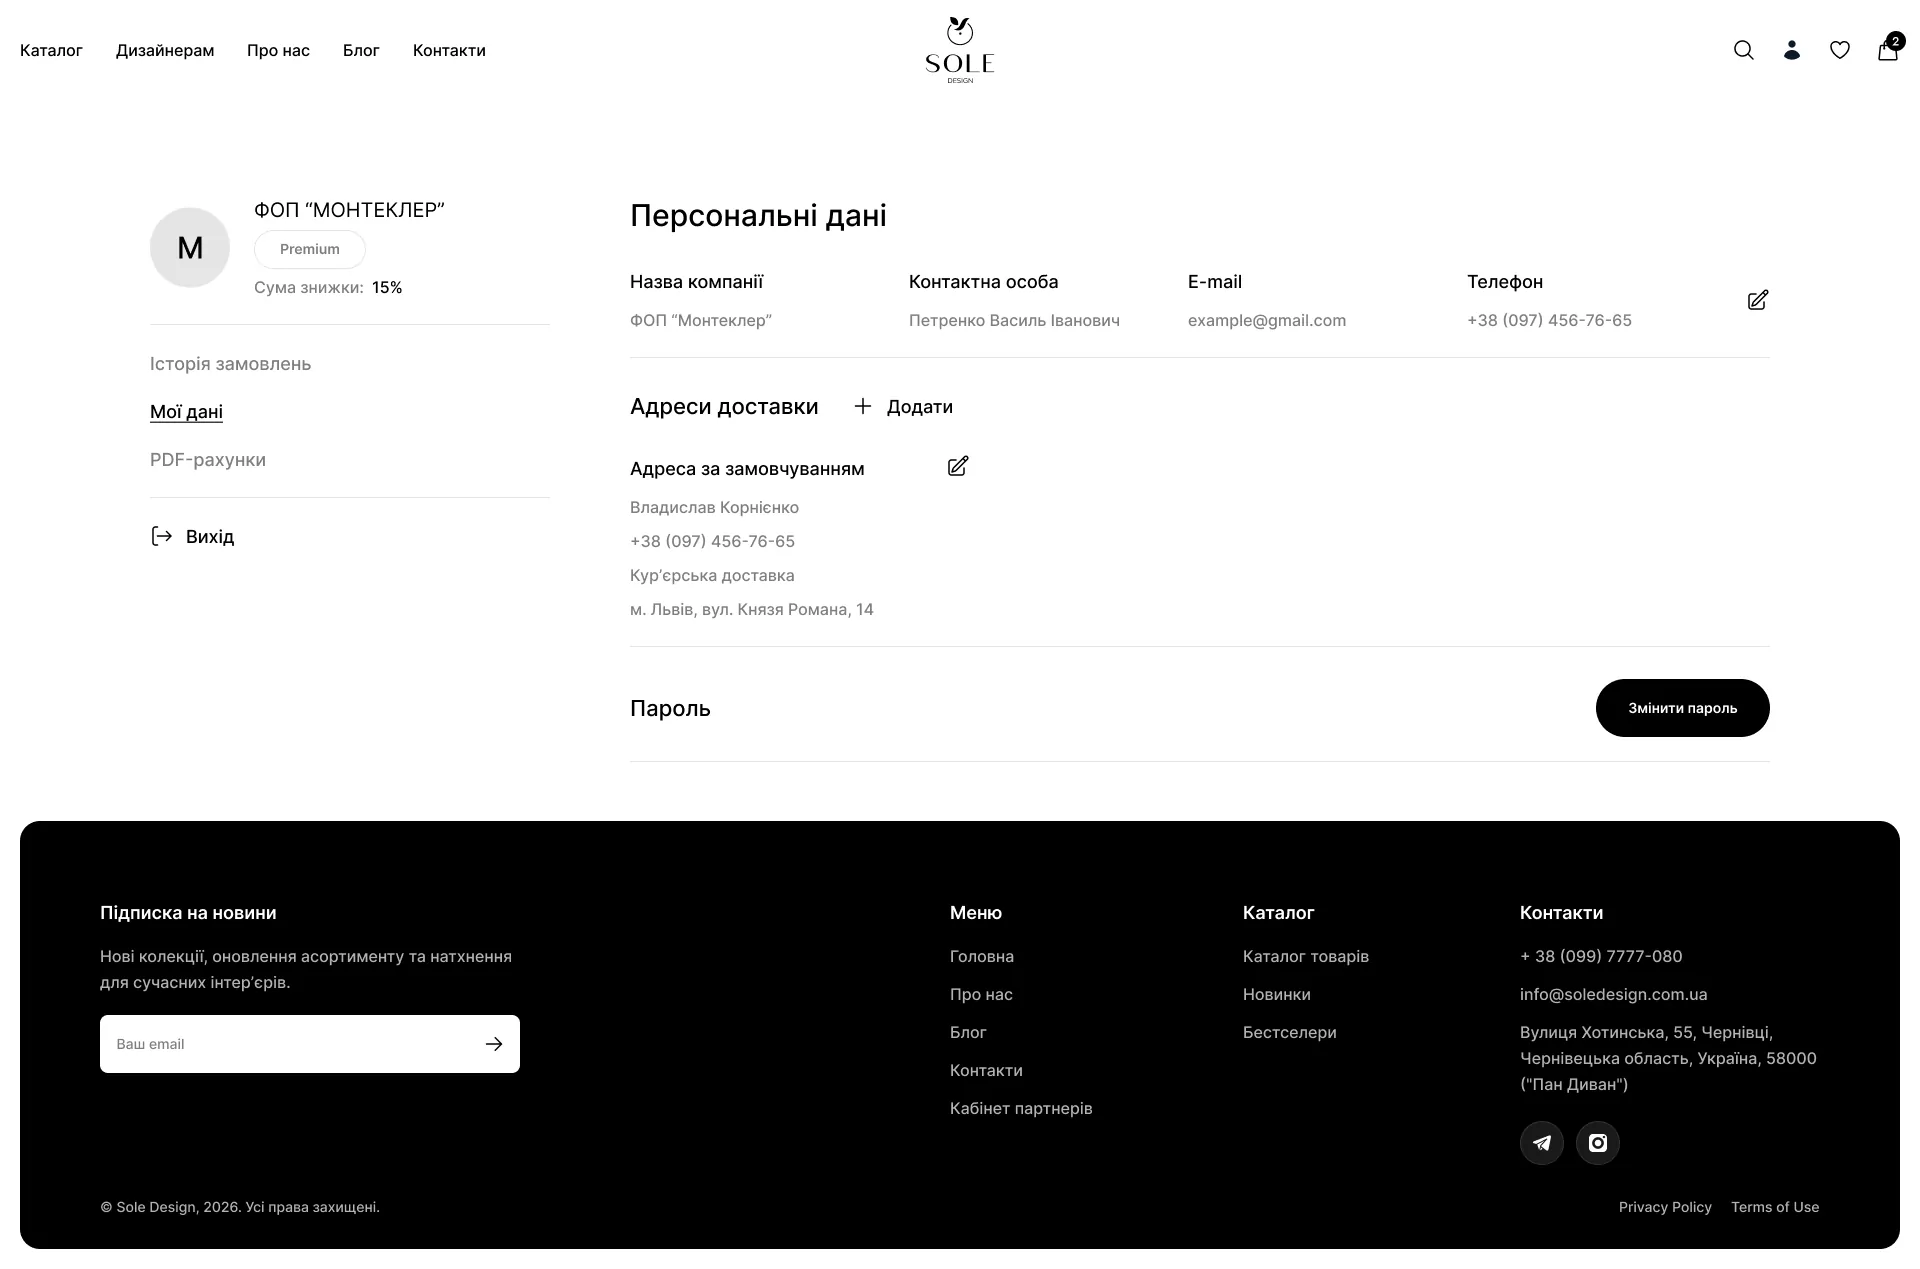Open footer link Головна
The image size is (1920, 1269).
982,956
